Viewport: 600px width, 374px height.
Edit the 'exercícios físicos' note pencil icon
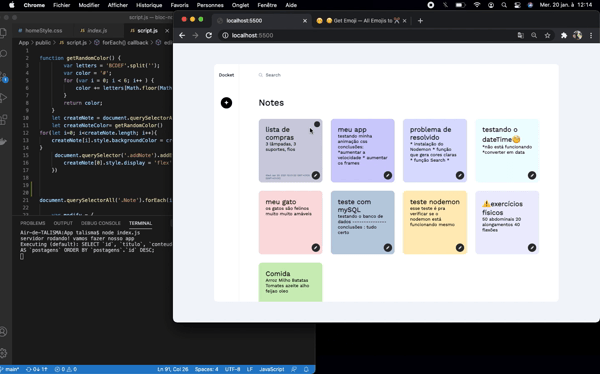coord(532,248)
